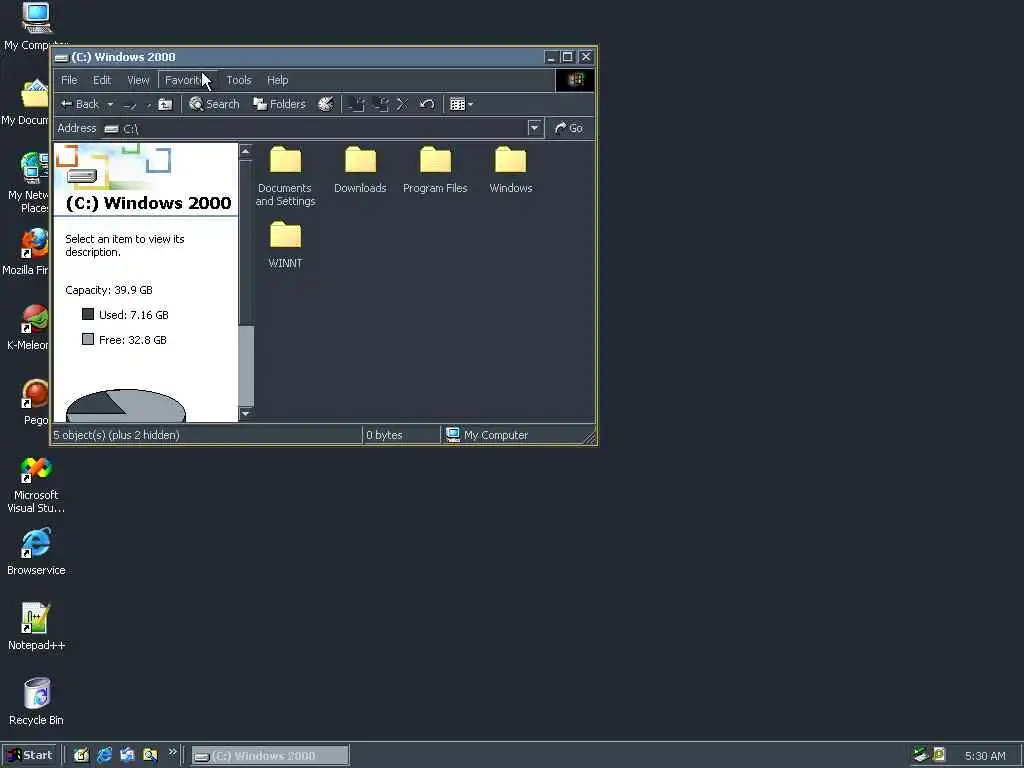Select the Mozilla Firefox desktop shortcut

pyautogui.click(x=26, y=252)
